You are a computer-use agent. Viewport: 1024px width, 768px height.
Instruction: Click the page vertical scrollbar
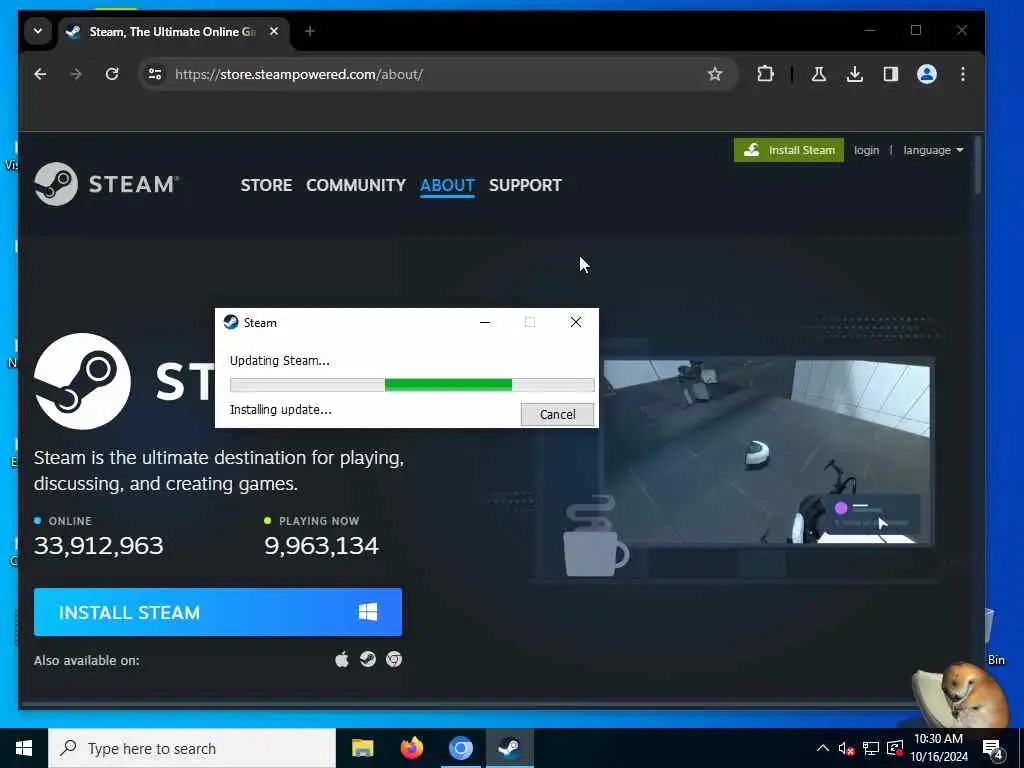pyautogui.click(x=978, y=165)
